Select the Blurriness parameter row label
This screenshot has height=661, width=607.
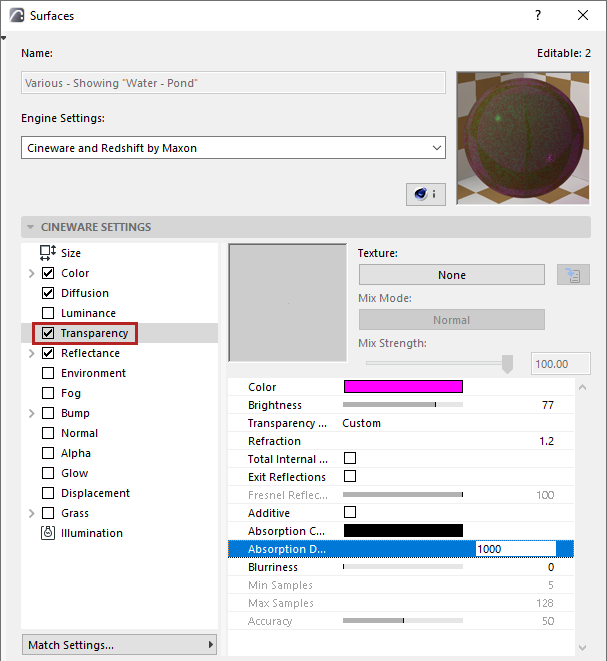tap(273, 567)
